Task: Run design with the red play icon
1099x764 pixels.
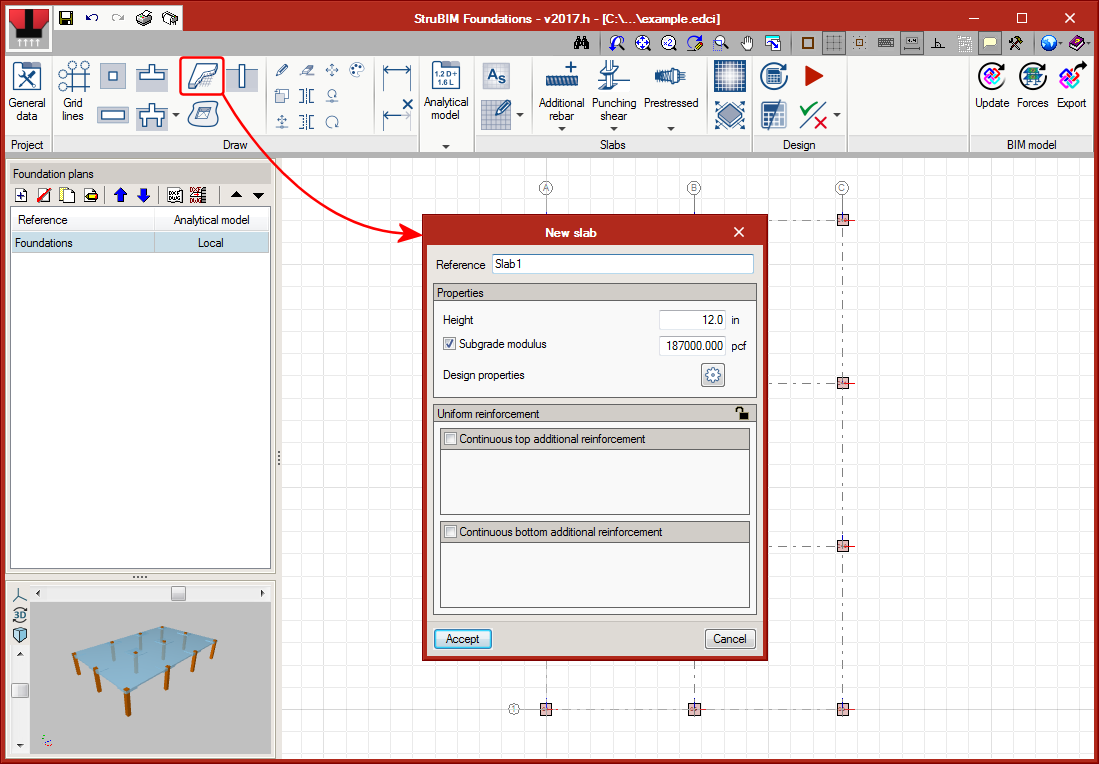Action: pyautogui.click(x=814, y=76)
